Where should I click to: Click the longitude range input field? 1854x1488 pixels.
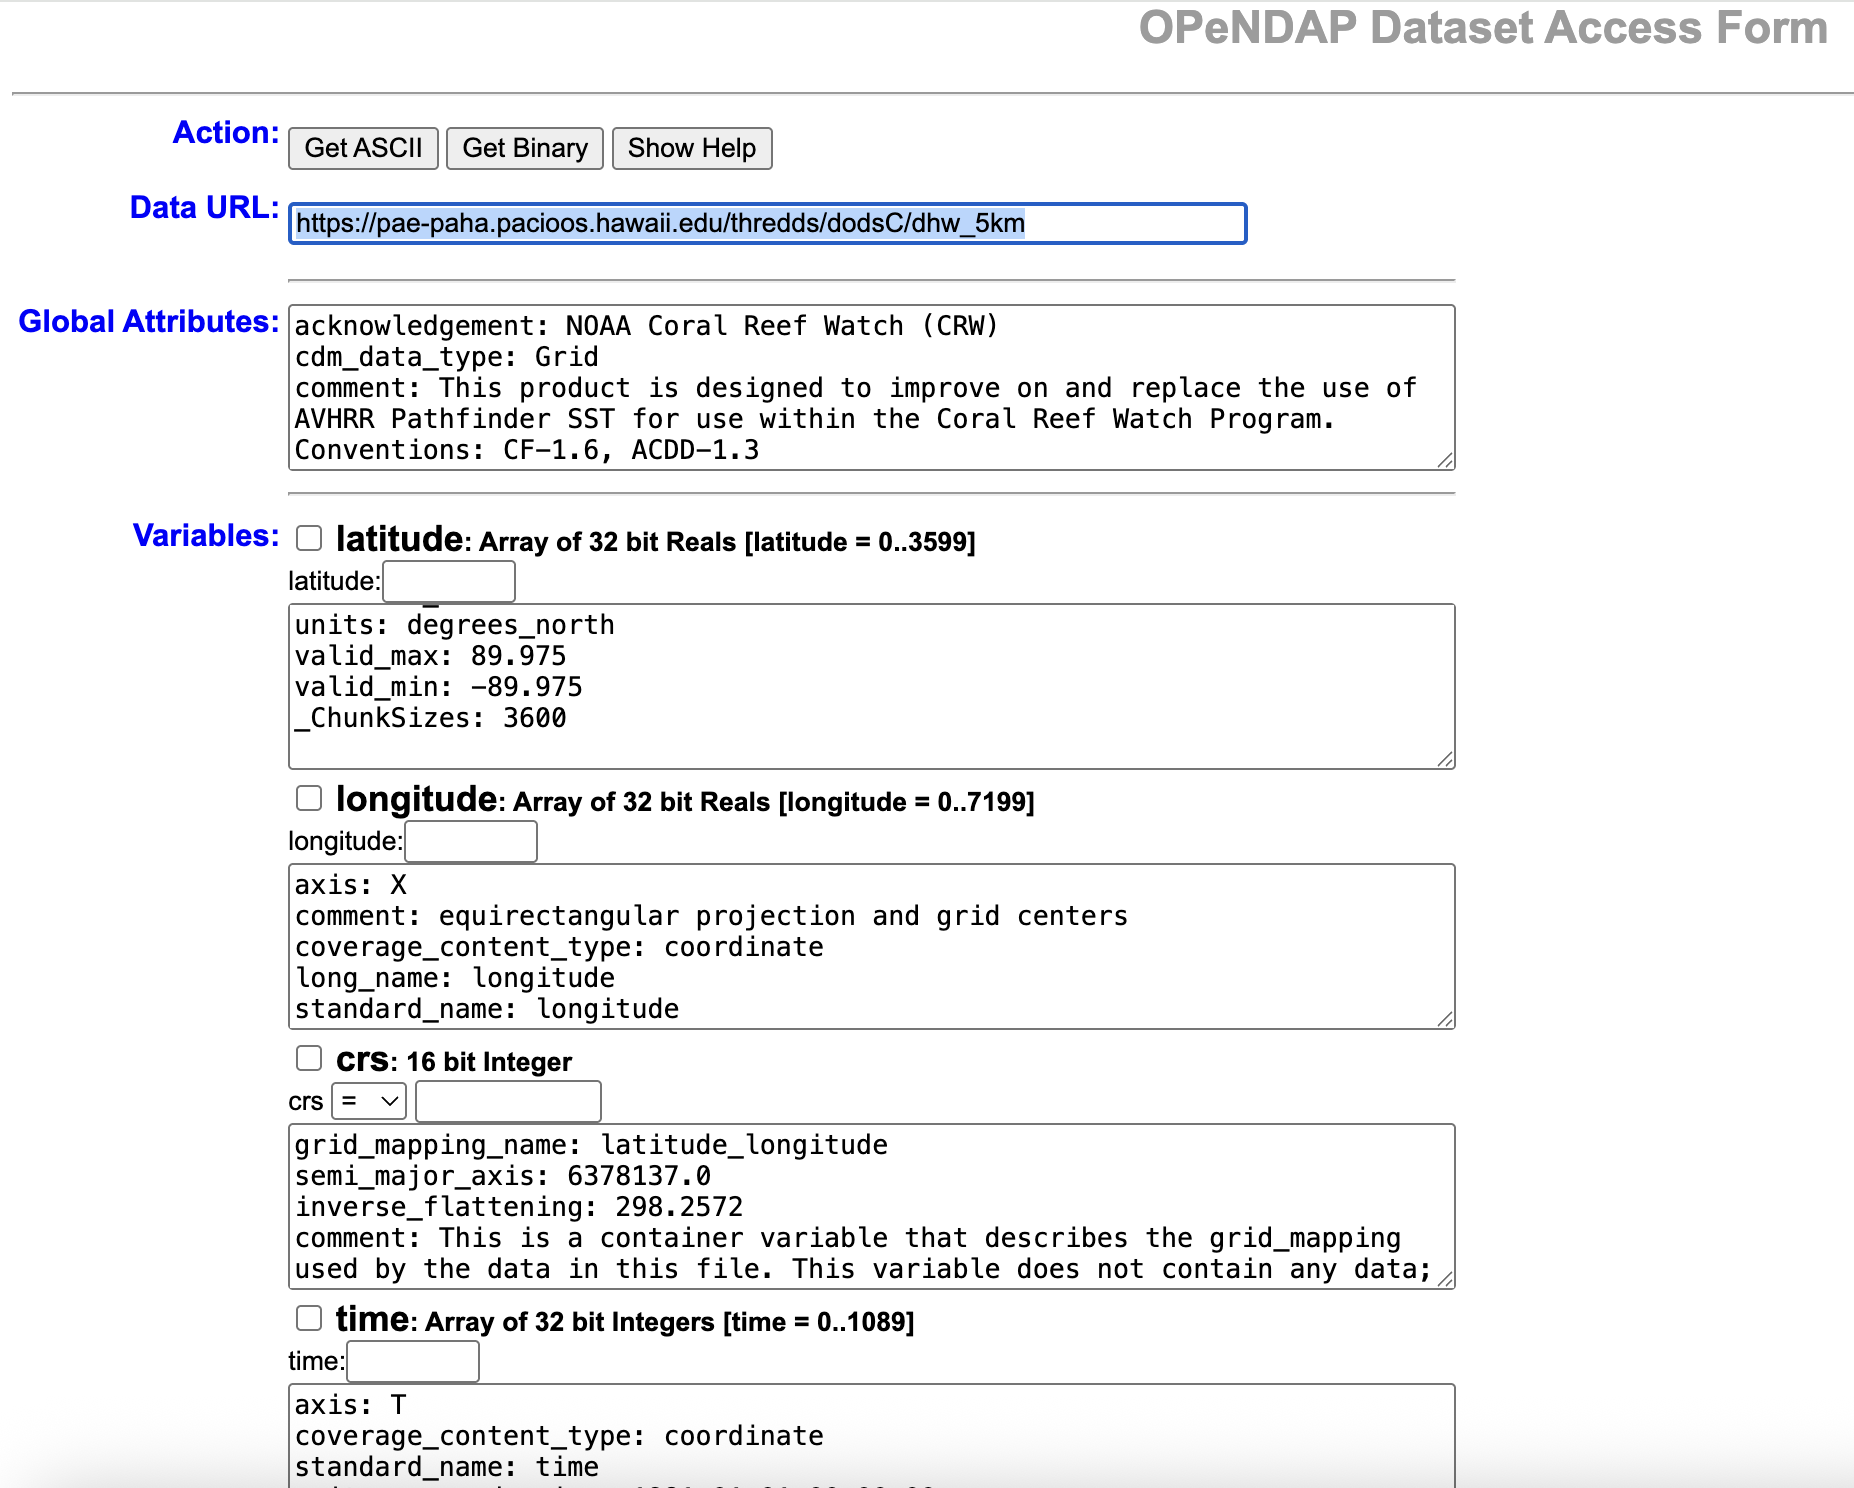coord(471,841)
